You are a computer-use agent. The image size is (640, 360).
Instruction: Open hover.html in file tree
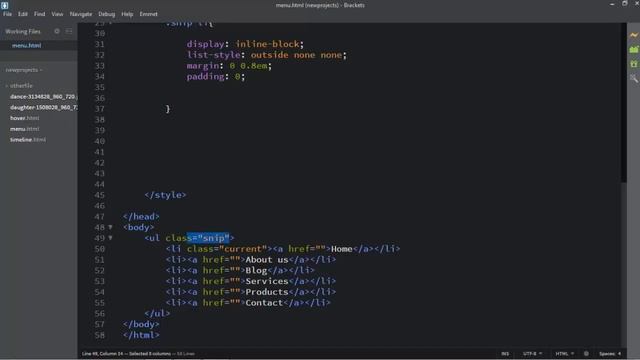[24, 118]
